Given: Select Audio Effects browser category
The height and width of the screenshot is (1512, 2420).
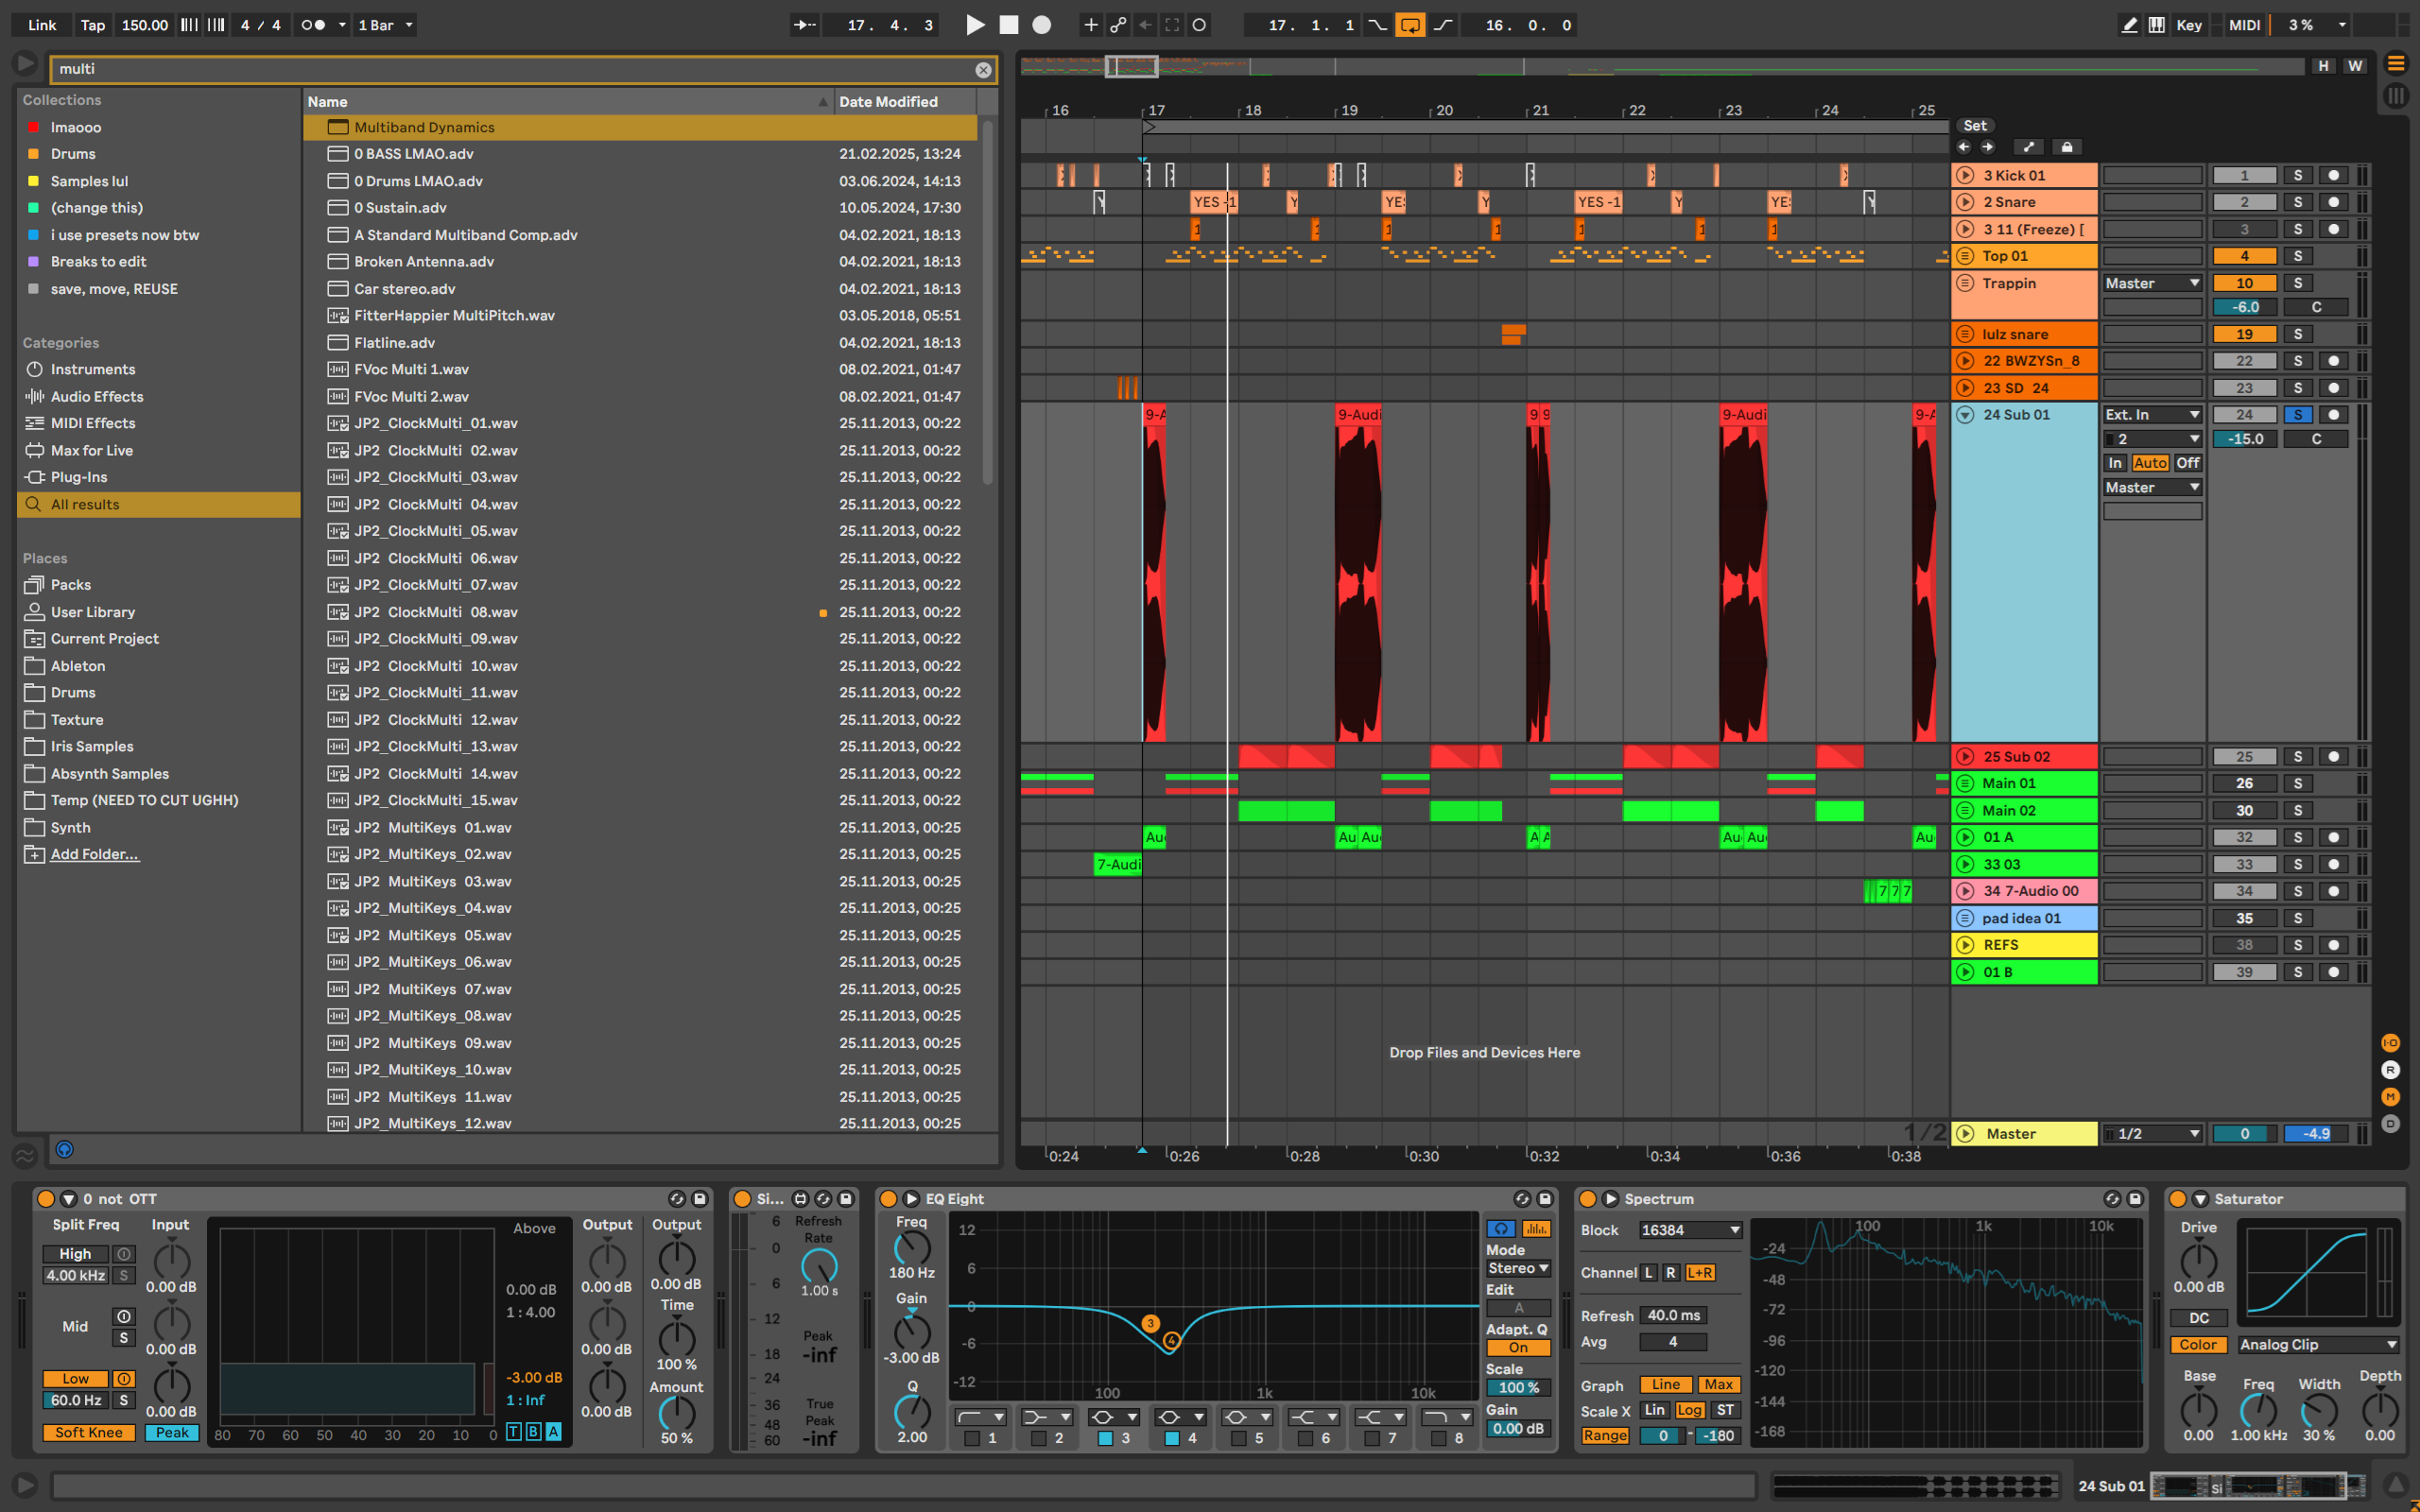Looking at the screenshot, I should (97, 397).
